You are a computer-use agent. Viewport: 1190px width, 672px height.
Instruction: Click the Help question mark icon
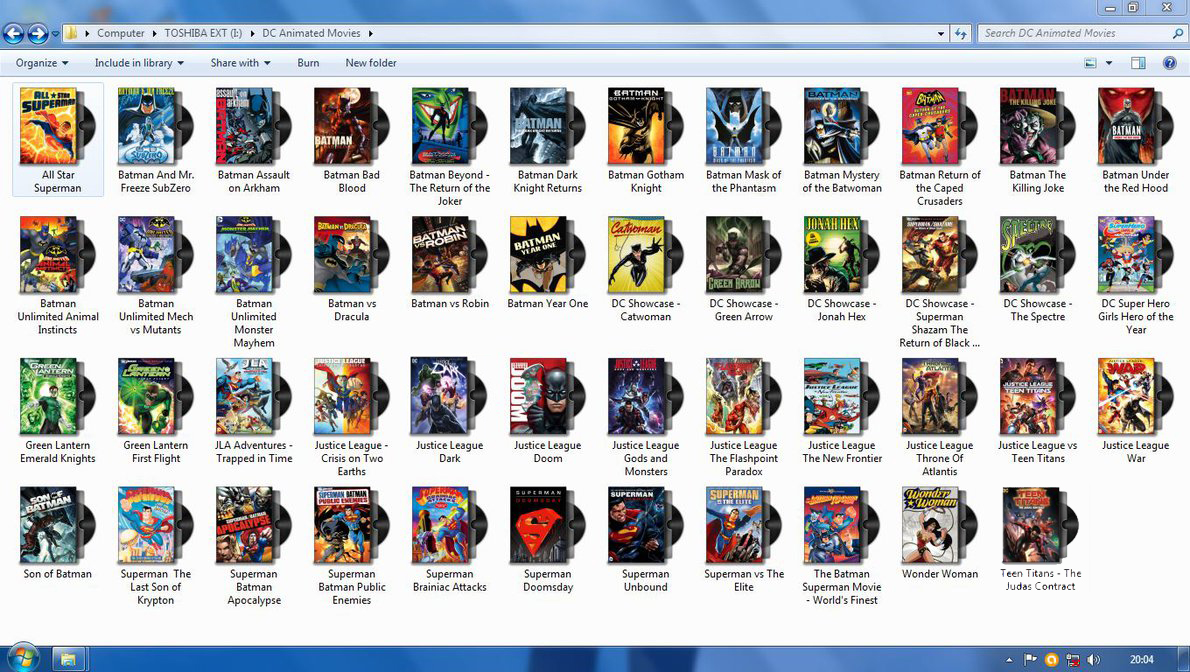pos(1170,63)
